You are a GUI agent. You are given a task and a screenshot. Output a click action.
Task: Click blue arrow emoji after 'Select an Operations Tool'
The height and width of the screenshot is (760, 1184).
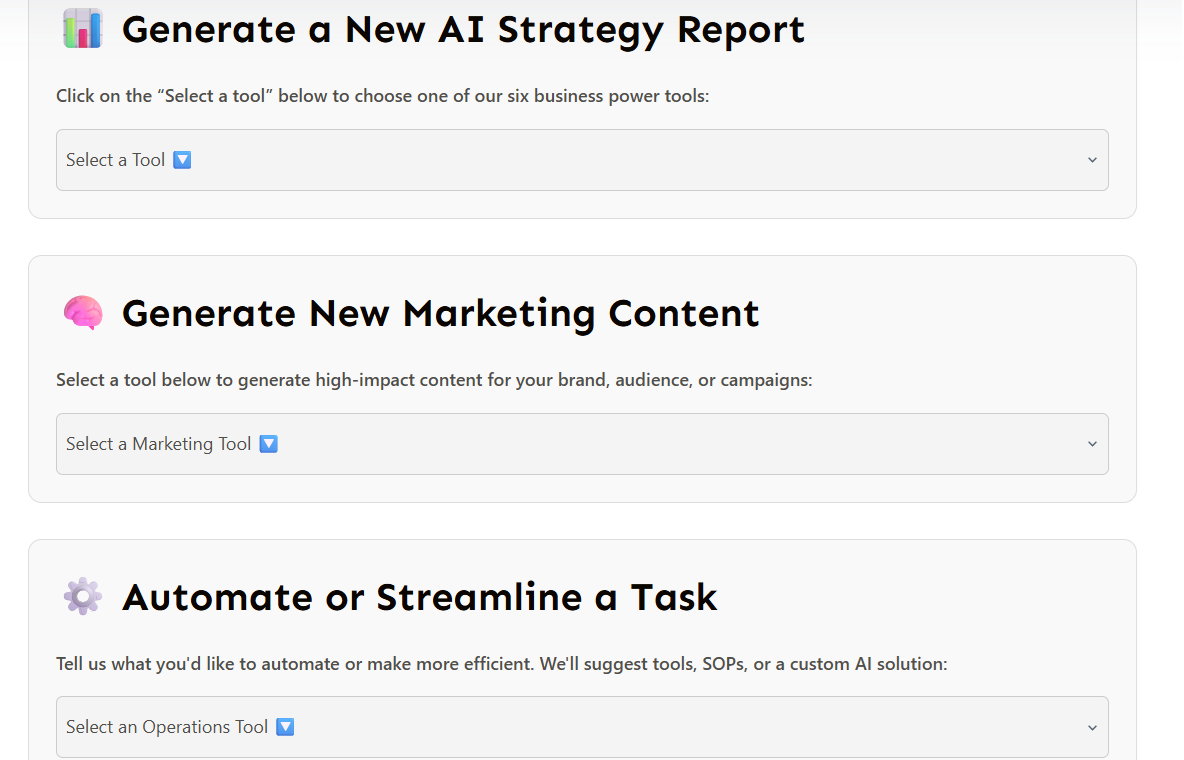pyautogui.click(x=285, y=727)
